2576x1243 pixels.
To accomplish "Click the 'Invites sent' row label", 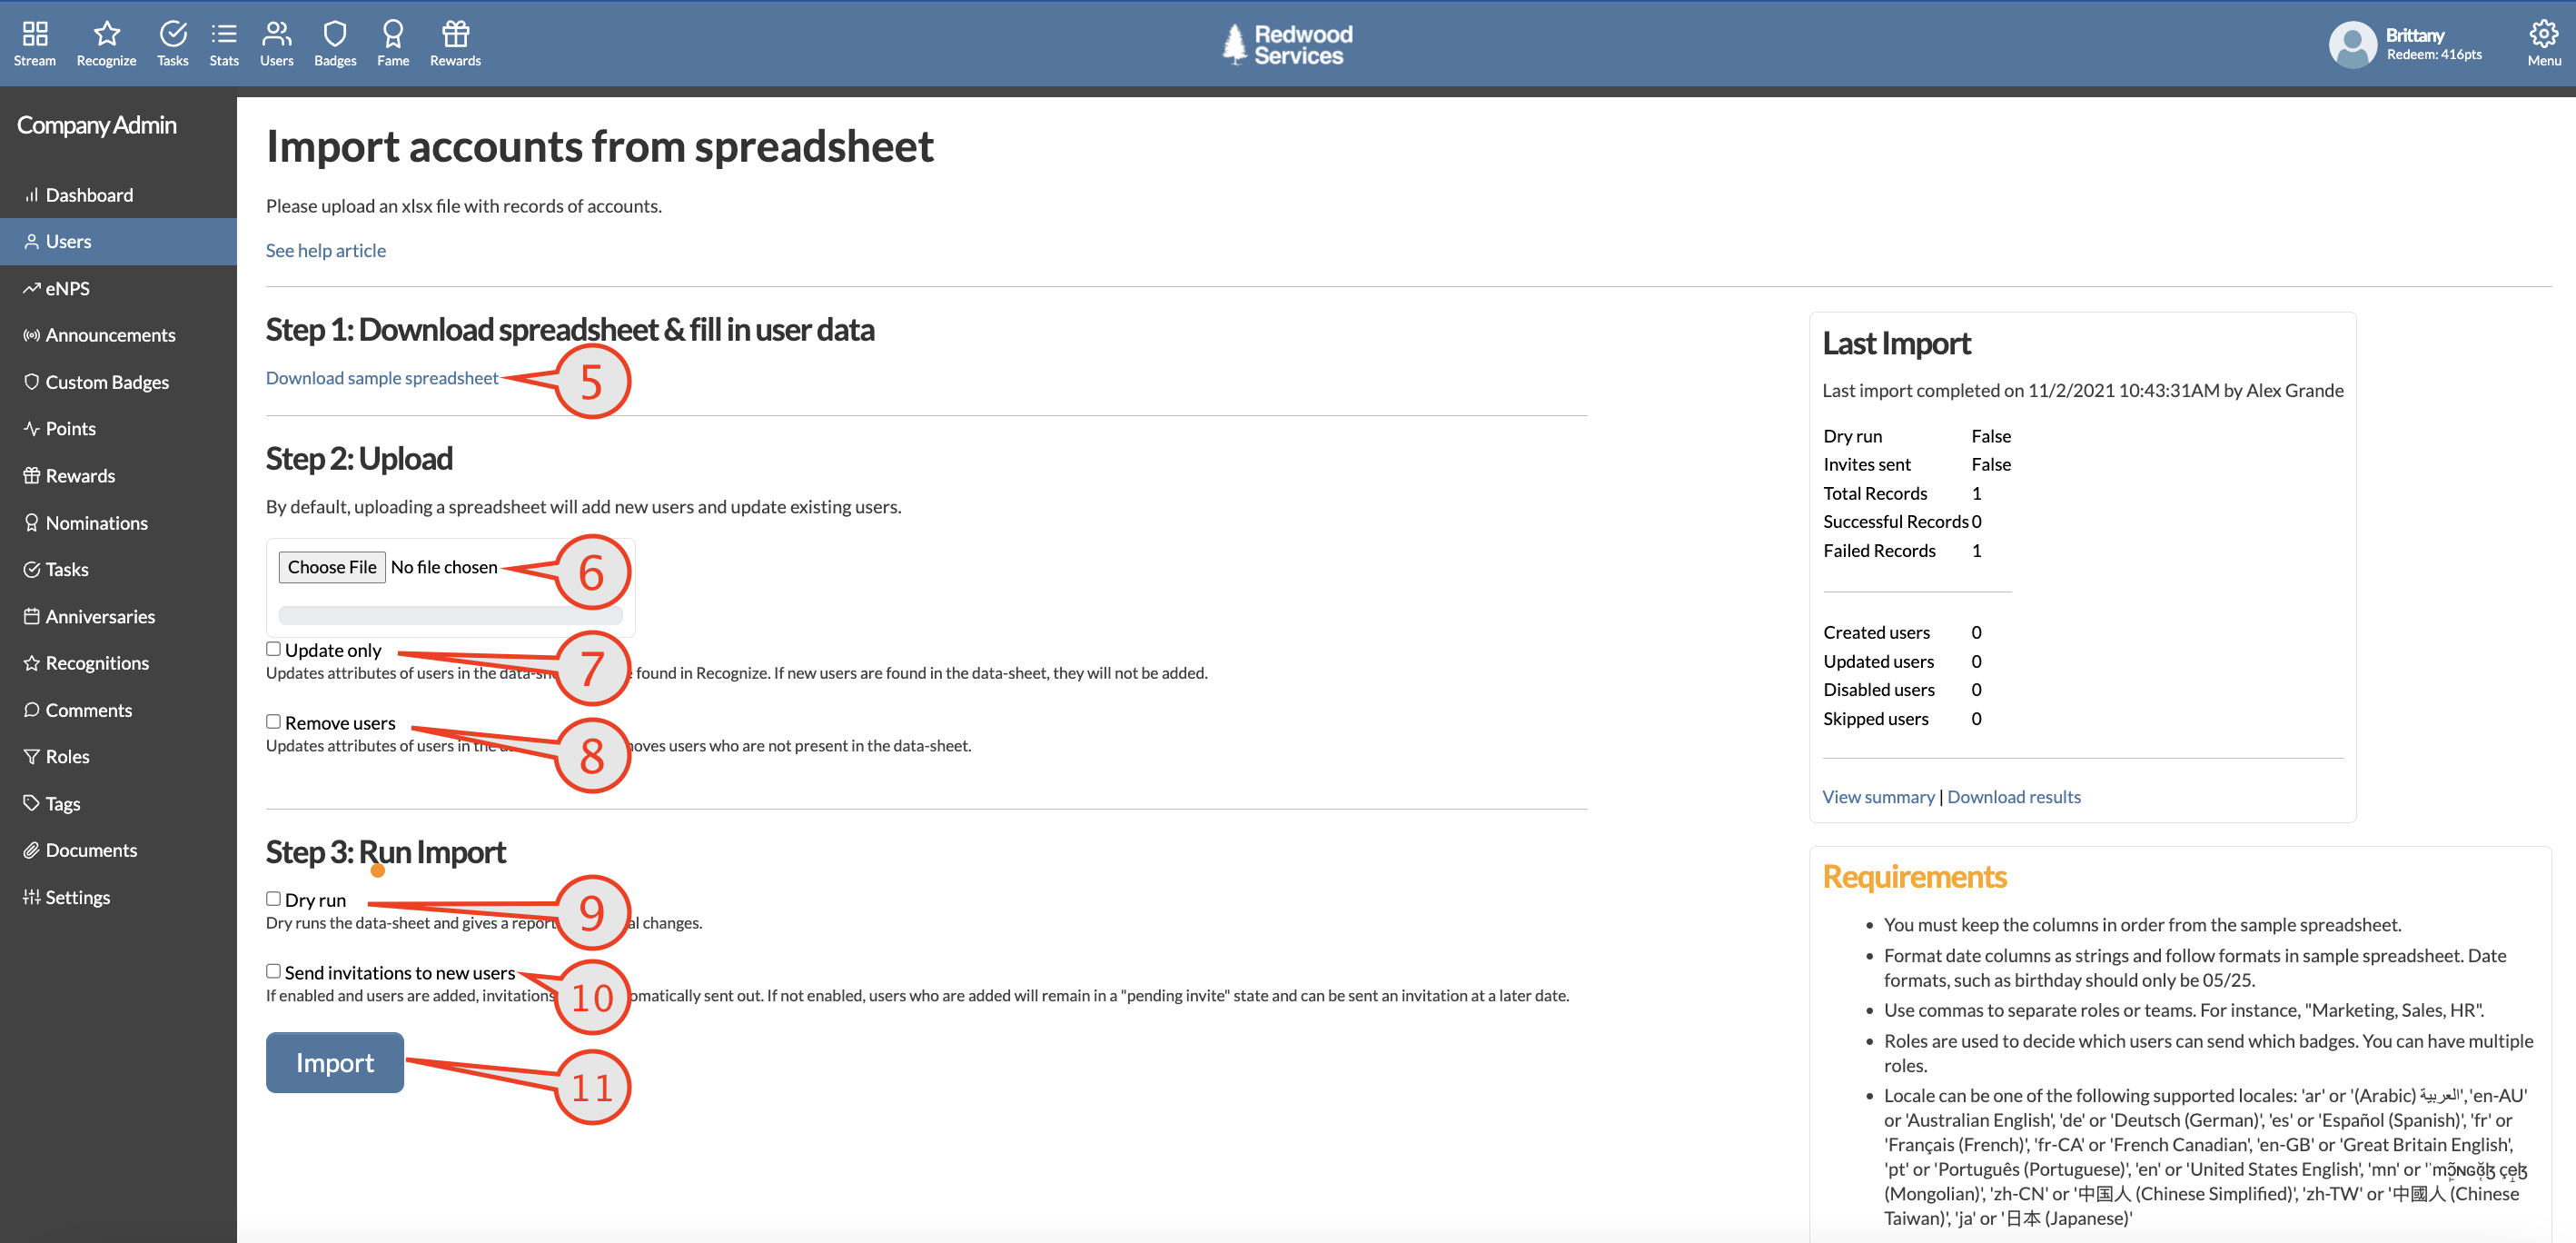I will click(1867, 464).
